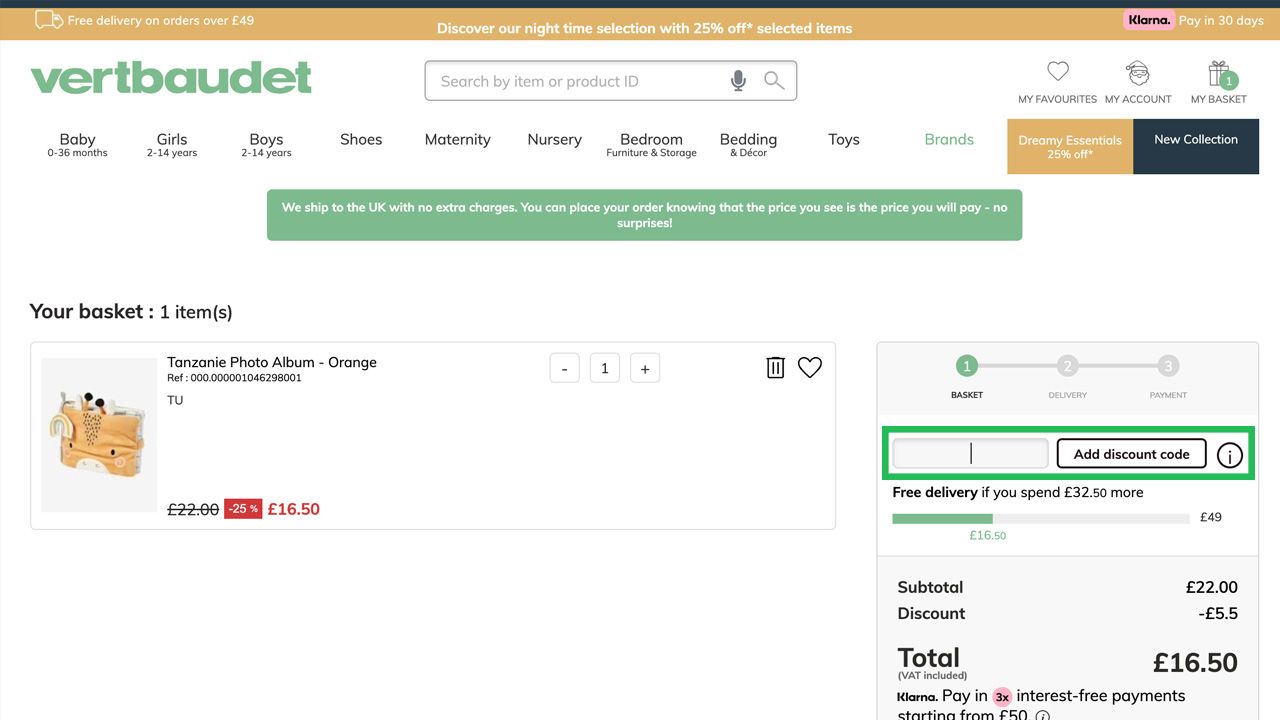This screenshot has width=1280, height=720.
Task: Click Discount -£5.5 amount
Action: (x=1218, y=613)
